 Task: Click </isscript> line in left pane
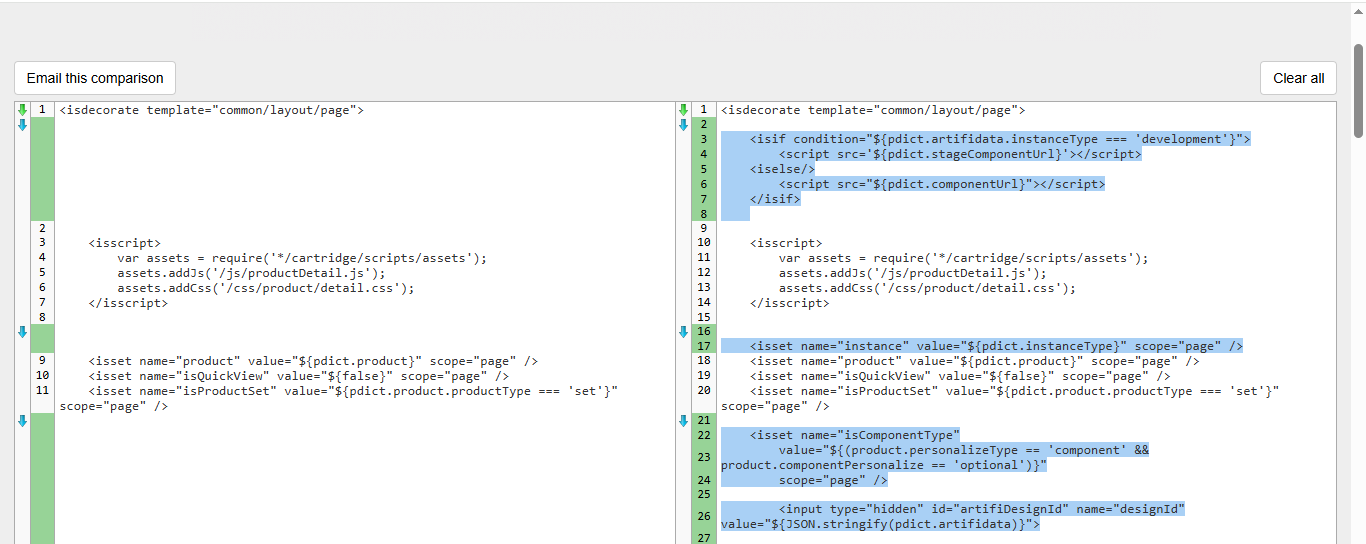[128, 302]
